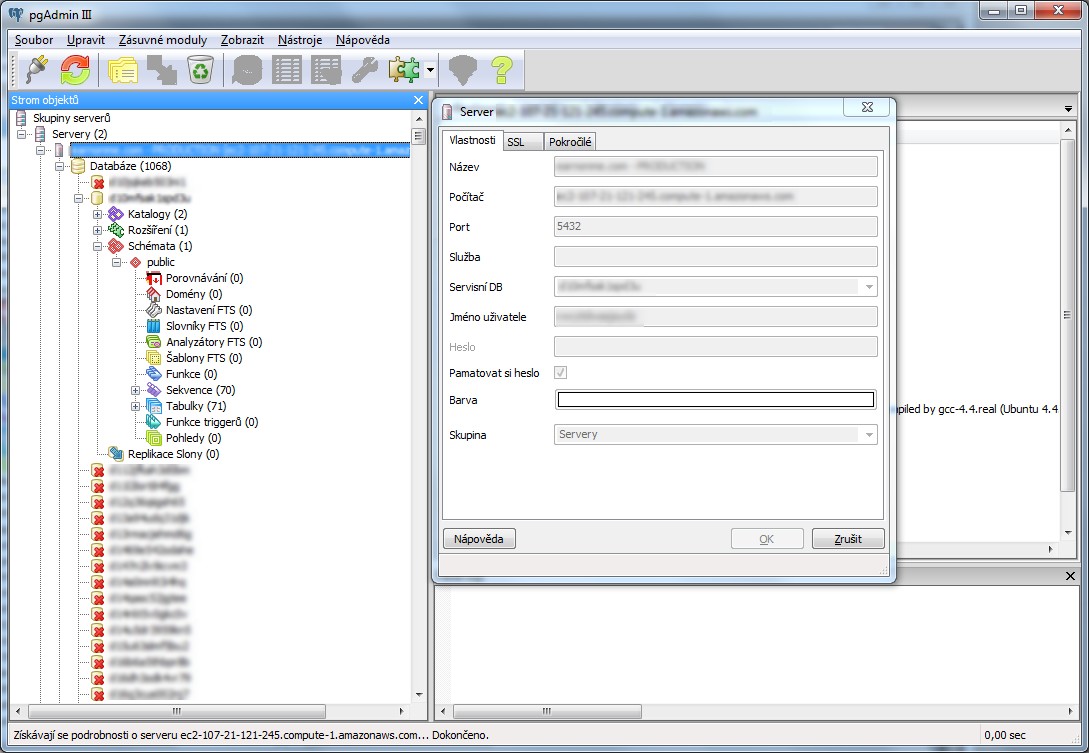The image size is (1089, 753).
Task: Click the Replikace Slony (0) node icon
Action: 116,454
